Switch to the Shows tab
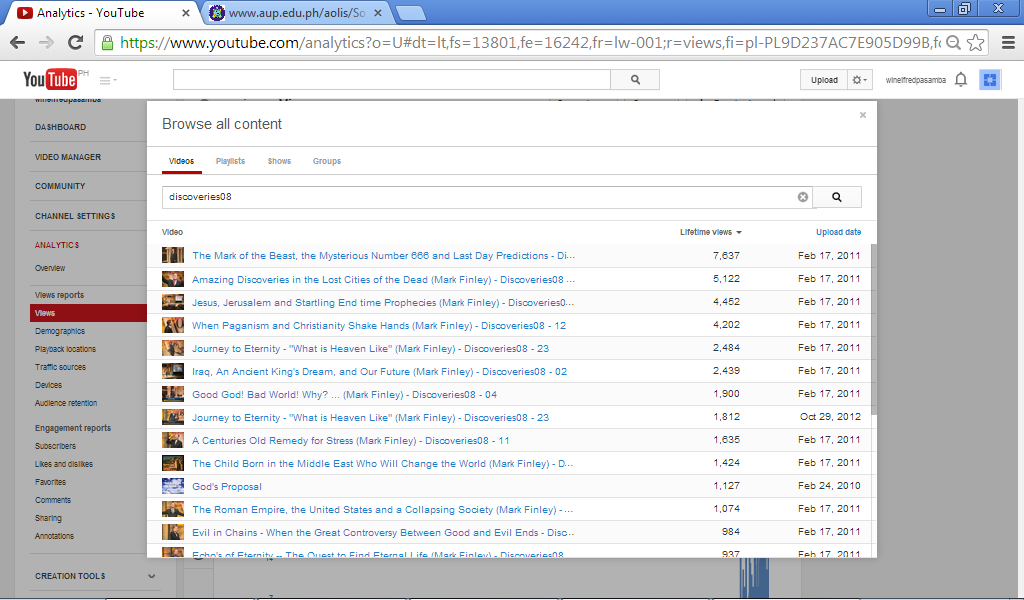This screenshot has height=600, width=1024. (x=280, y=161)
